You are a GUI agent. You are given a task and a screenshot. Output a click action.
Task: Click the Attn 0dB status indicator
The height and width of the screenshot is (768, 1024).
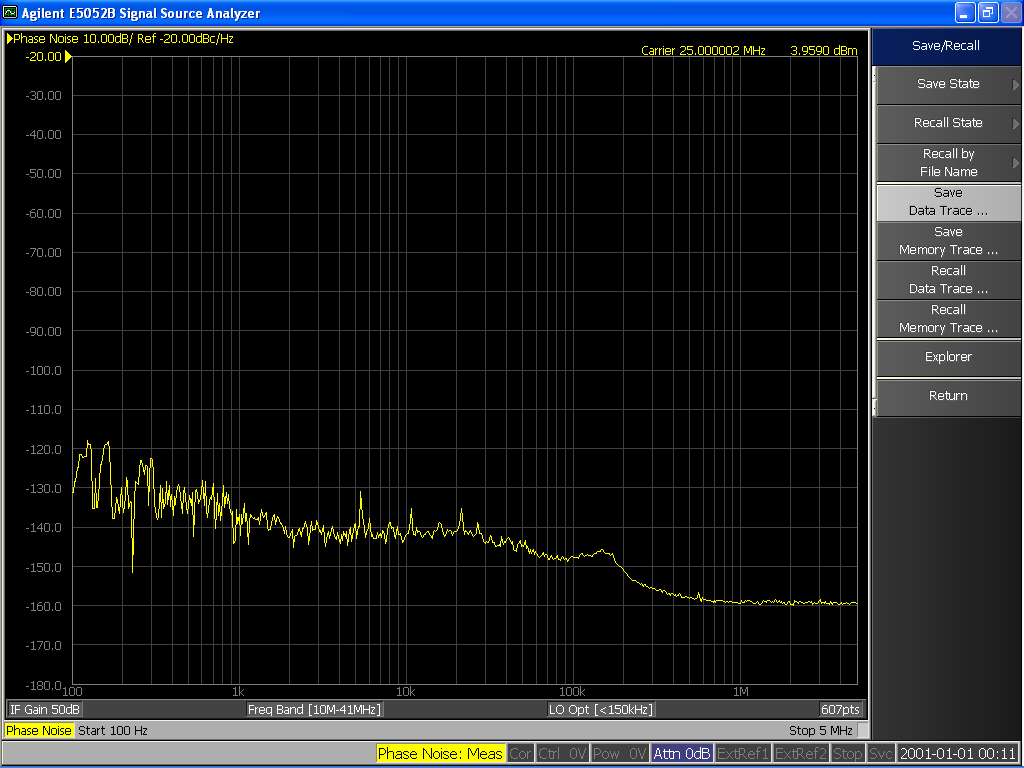click(682, 754)
